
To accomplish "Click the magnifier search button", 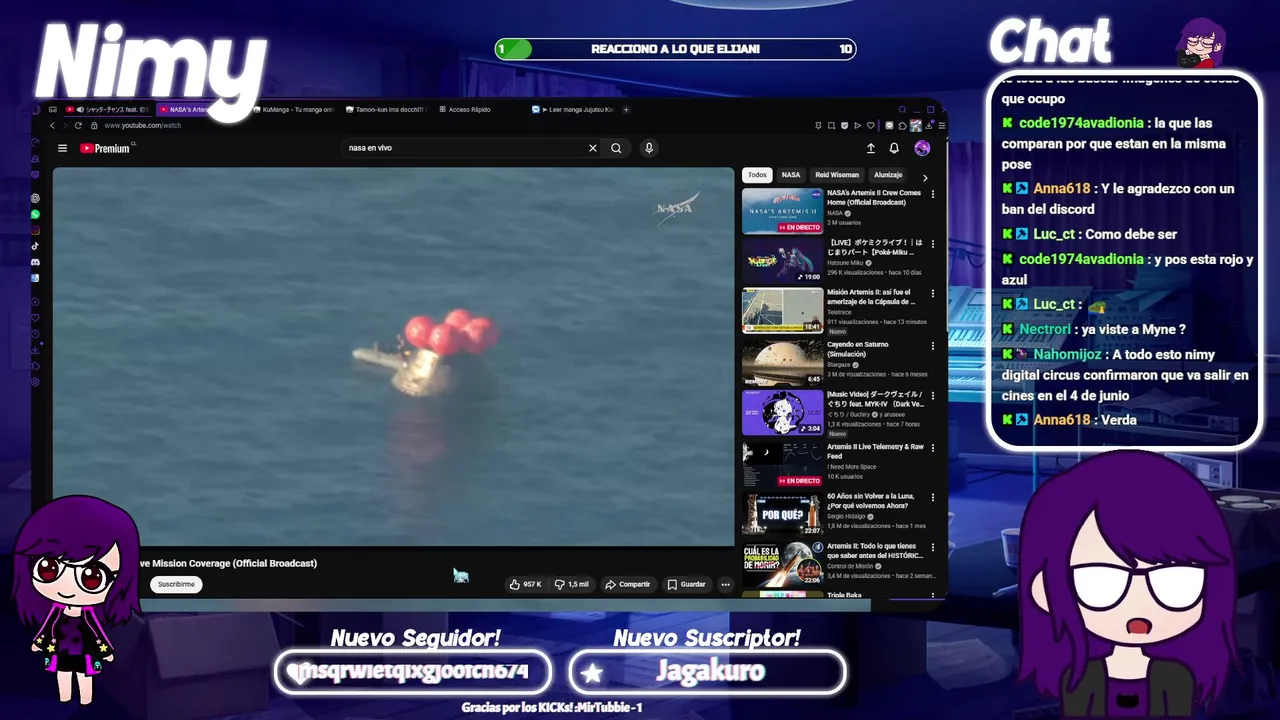I will [616, 148].
